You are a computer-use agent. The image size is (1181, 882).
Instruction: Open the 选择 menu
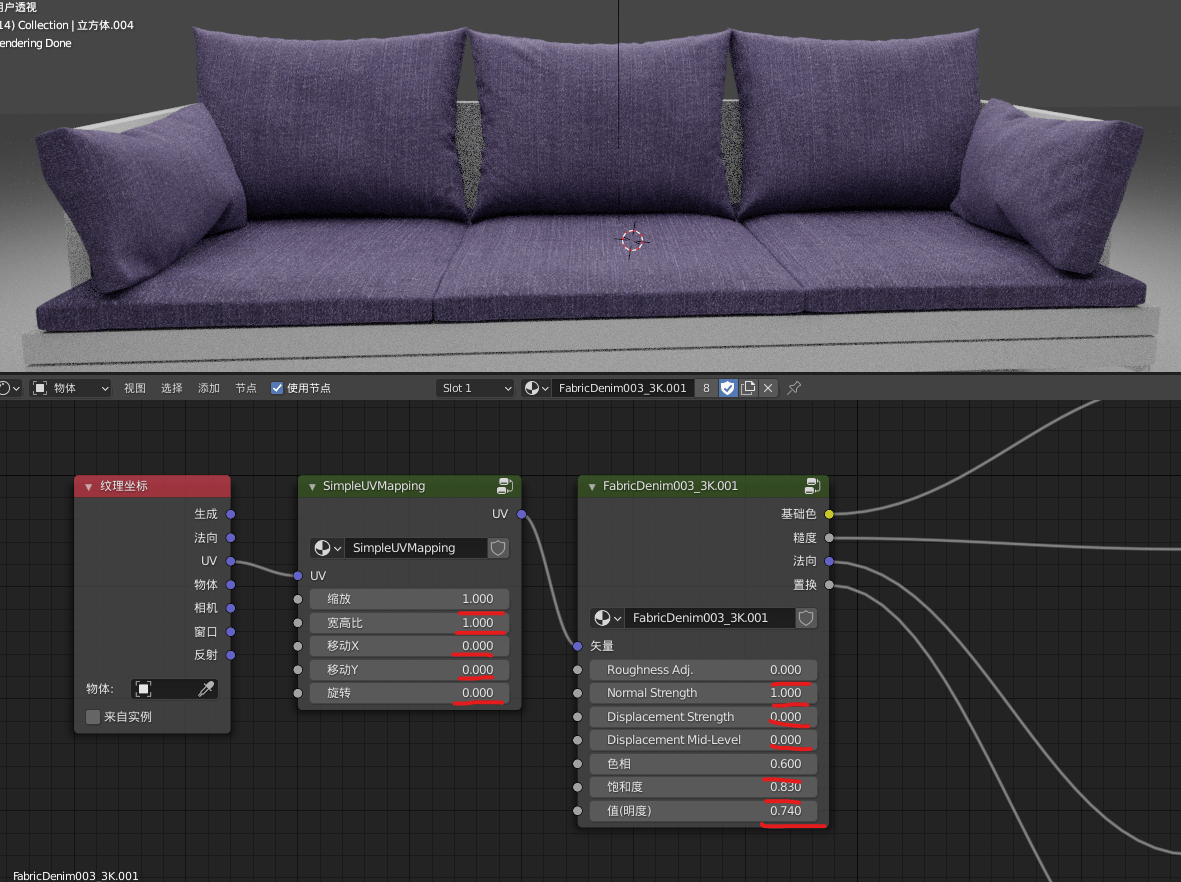[172, 388]
